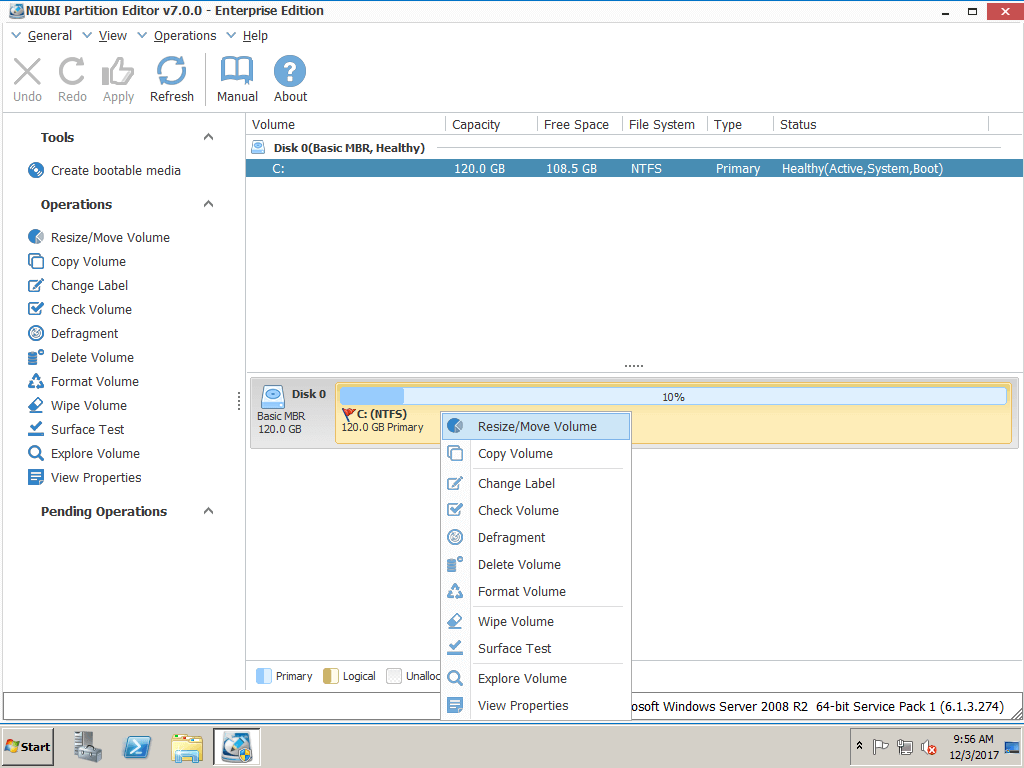Image resolution: width=1024 pixels, height=768 pixels.
Task: Click Defragment text in Operations sidebar
Action: 84,334
